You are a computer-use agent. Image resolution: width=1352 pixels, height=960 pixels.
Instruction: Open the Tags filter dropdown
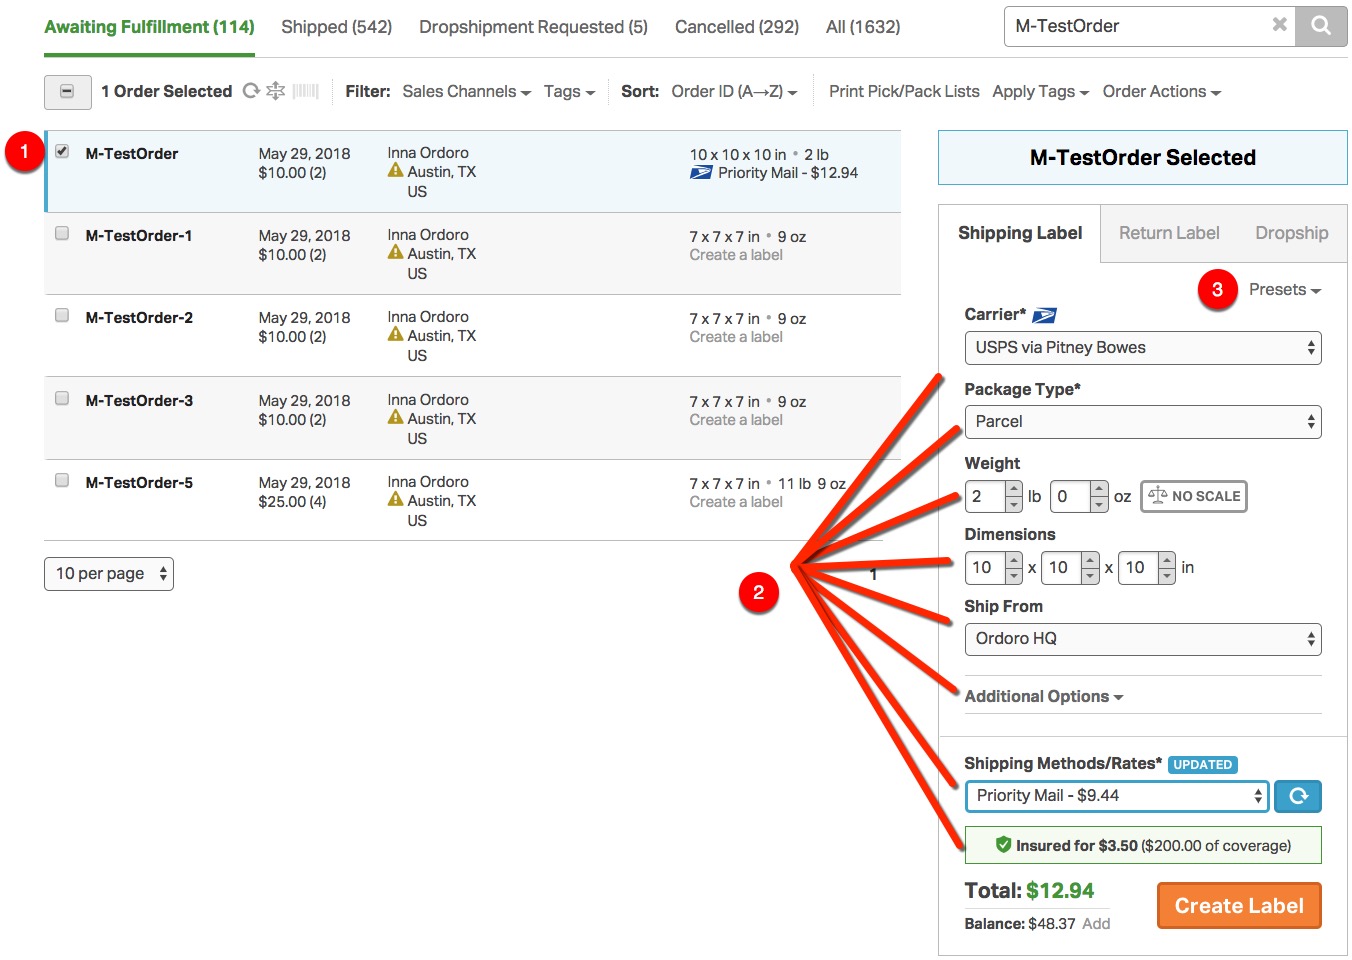pos(569,92)
